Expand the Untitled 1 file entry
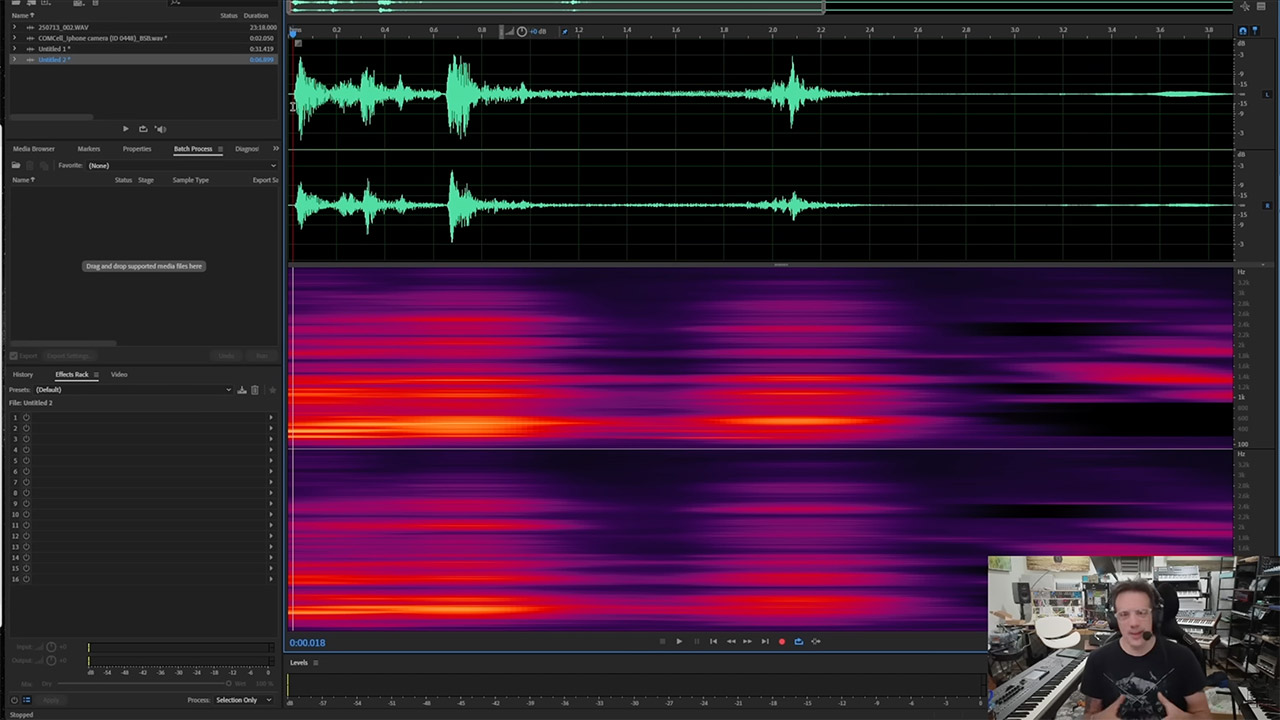Image resolution: width=1280 pixels, height=720 pixels. 14,49
